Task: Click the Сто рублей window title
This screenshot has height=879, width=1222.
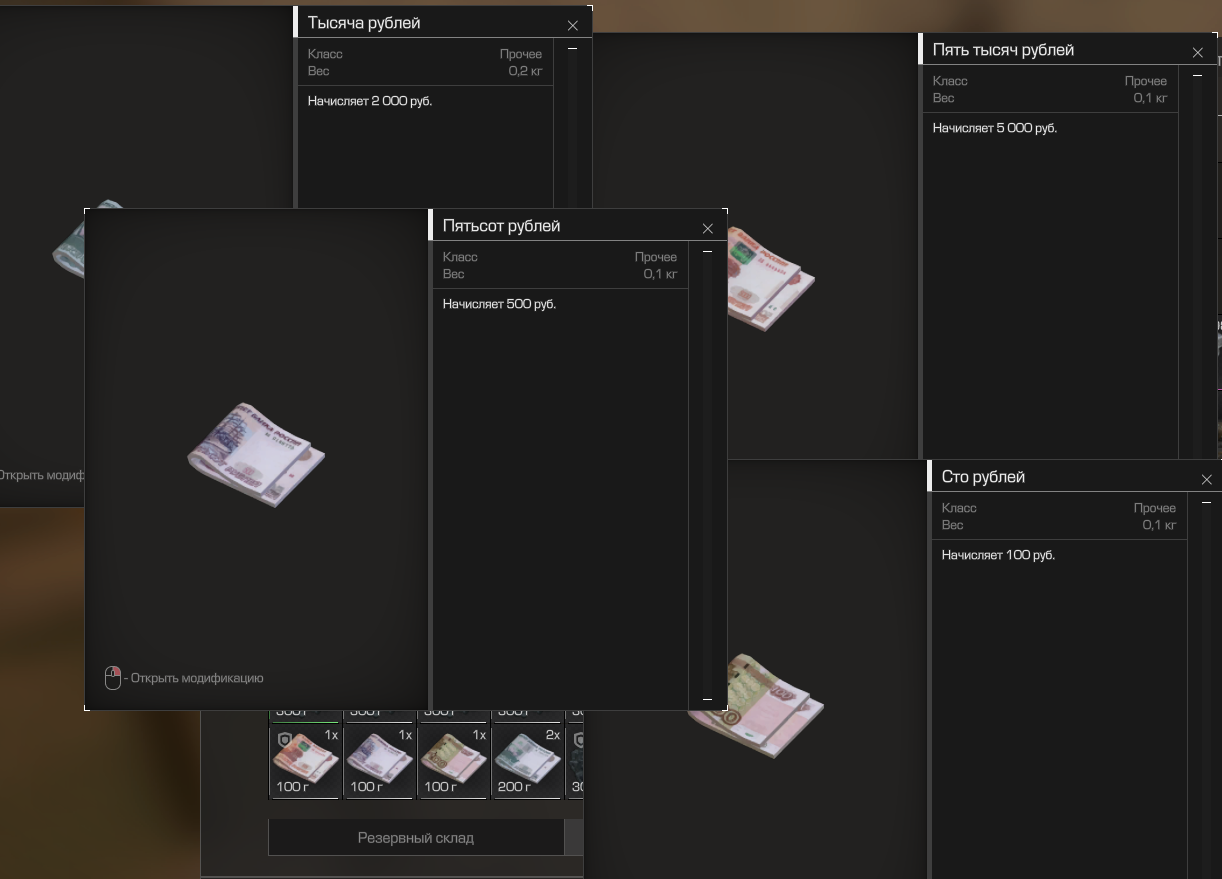Action: click(983, 477)
